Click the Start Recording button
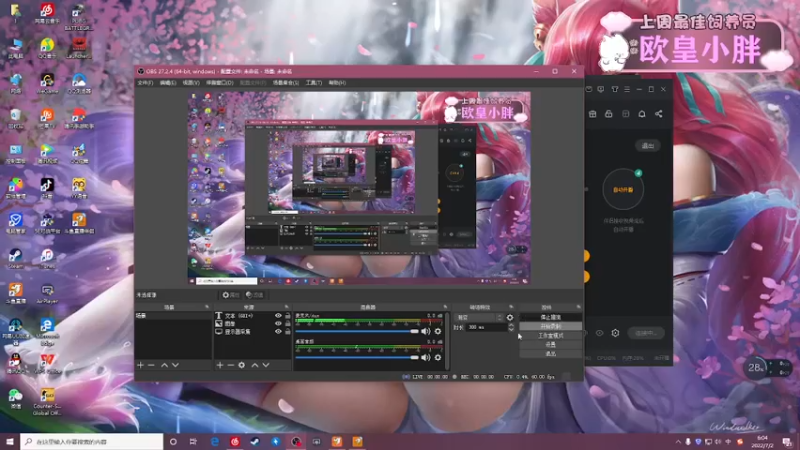 [551, 327]
